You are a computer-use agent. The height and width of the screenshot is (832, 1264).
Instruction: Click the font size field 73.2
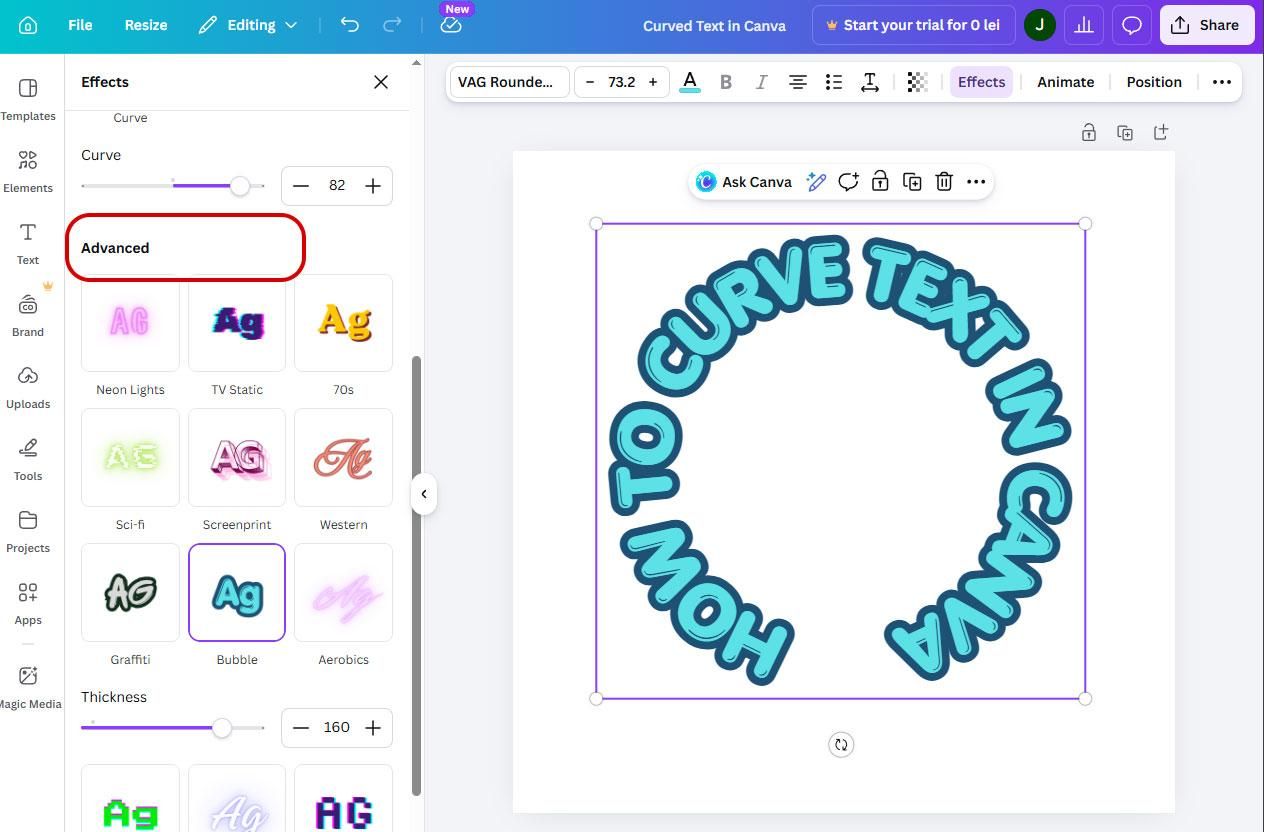[621, 82]
